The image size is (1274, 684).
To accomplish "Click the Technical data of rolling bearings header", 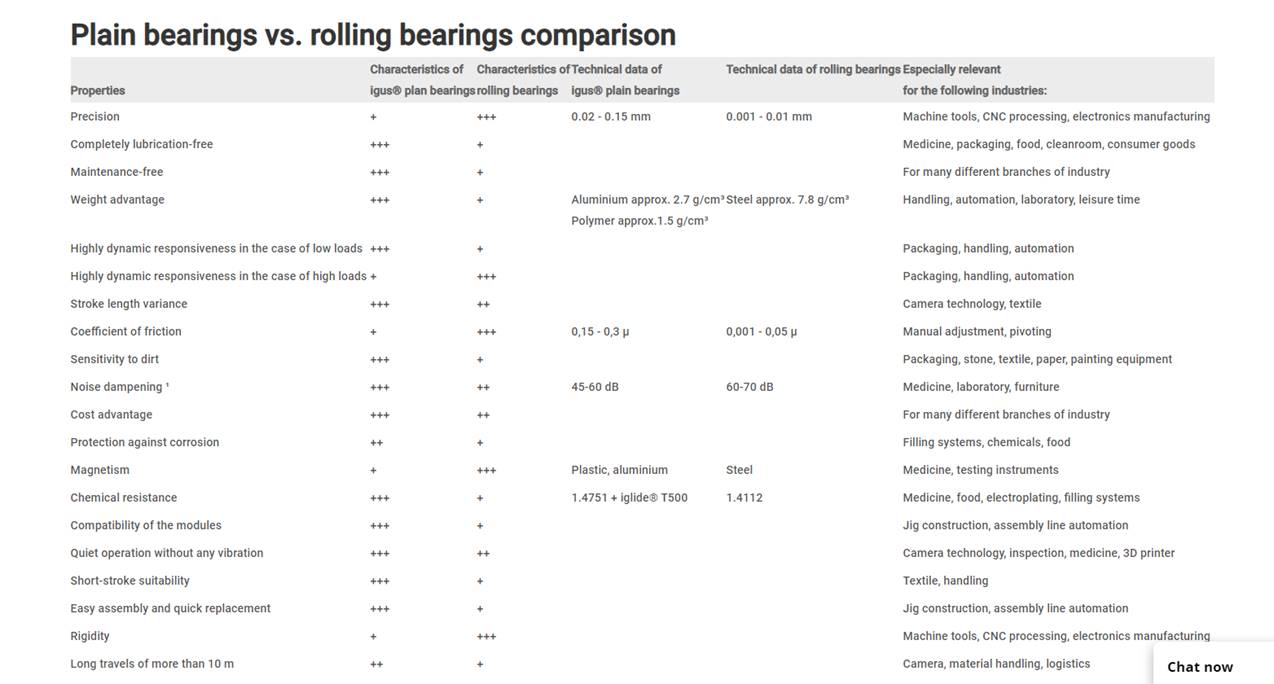I will pos(812,69).
